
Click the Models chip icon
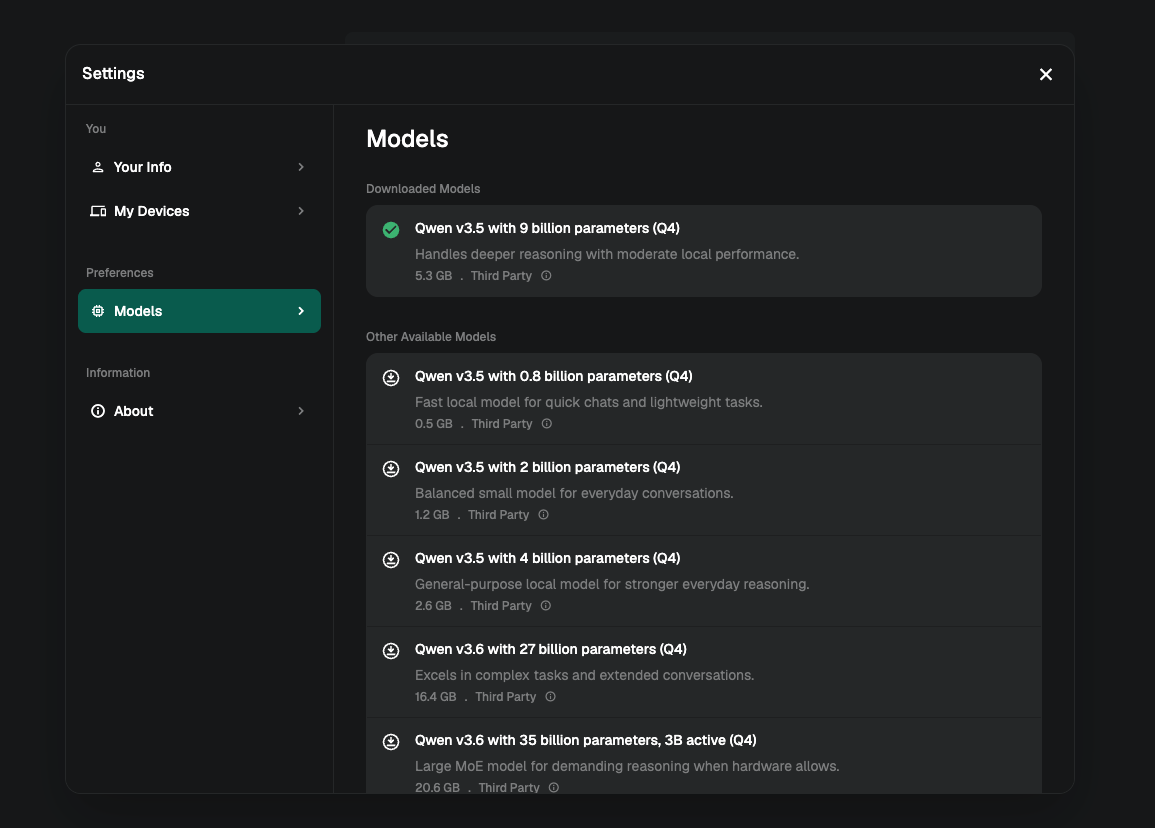coord(98,311)
